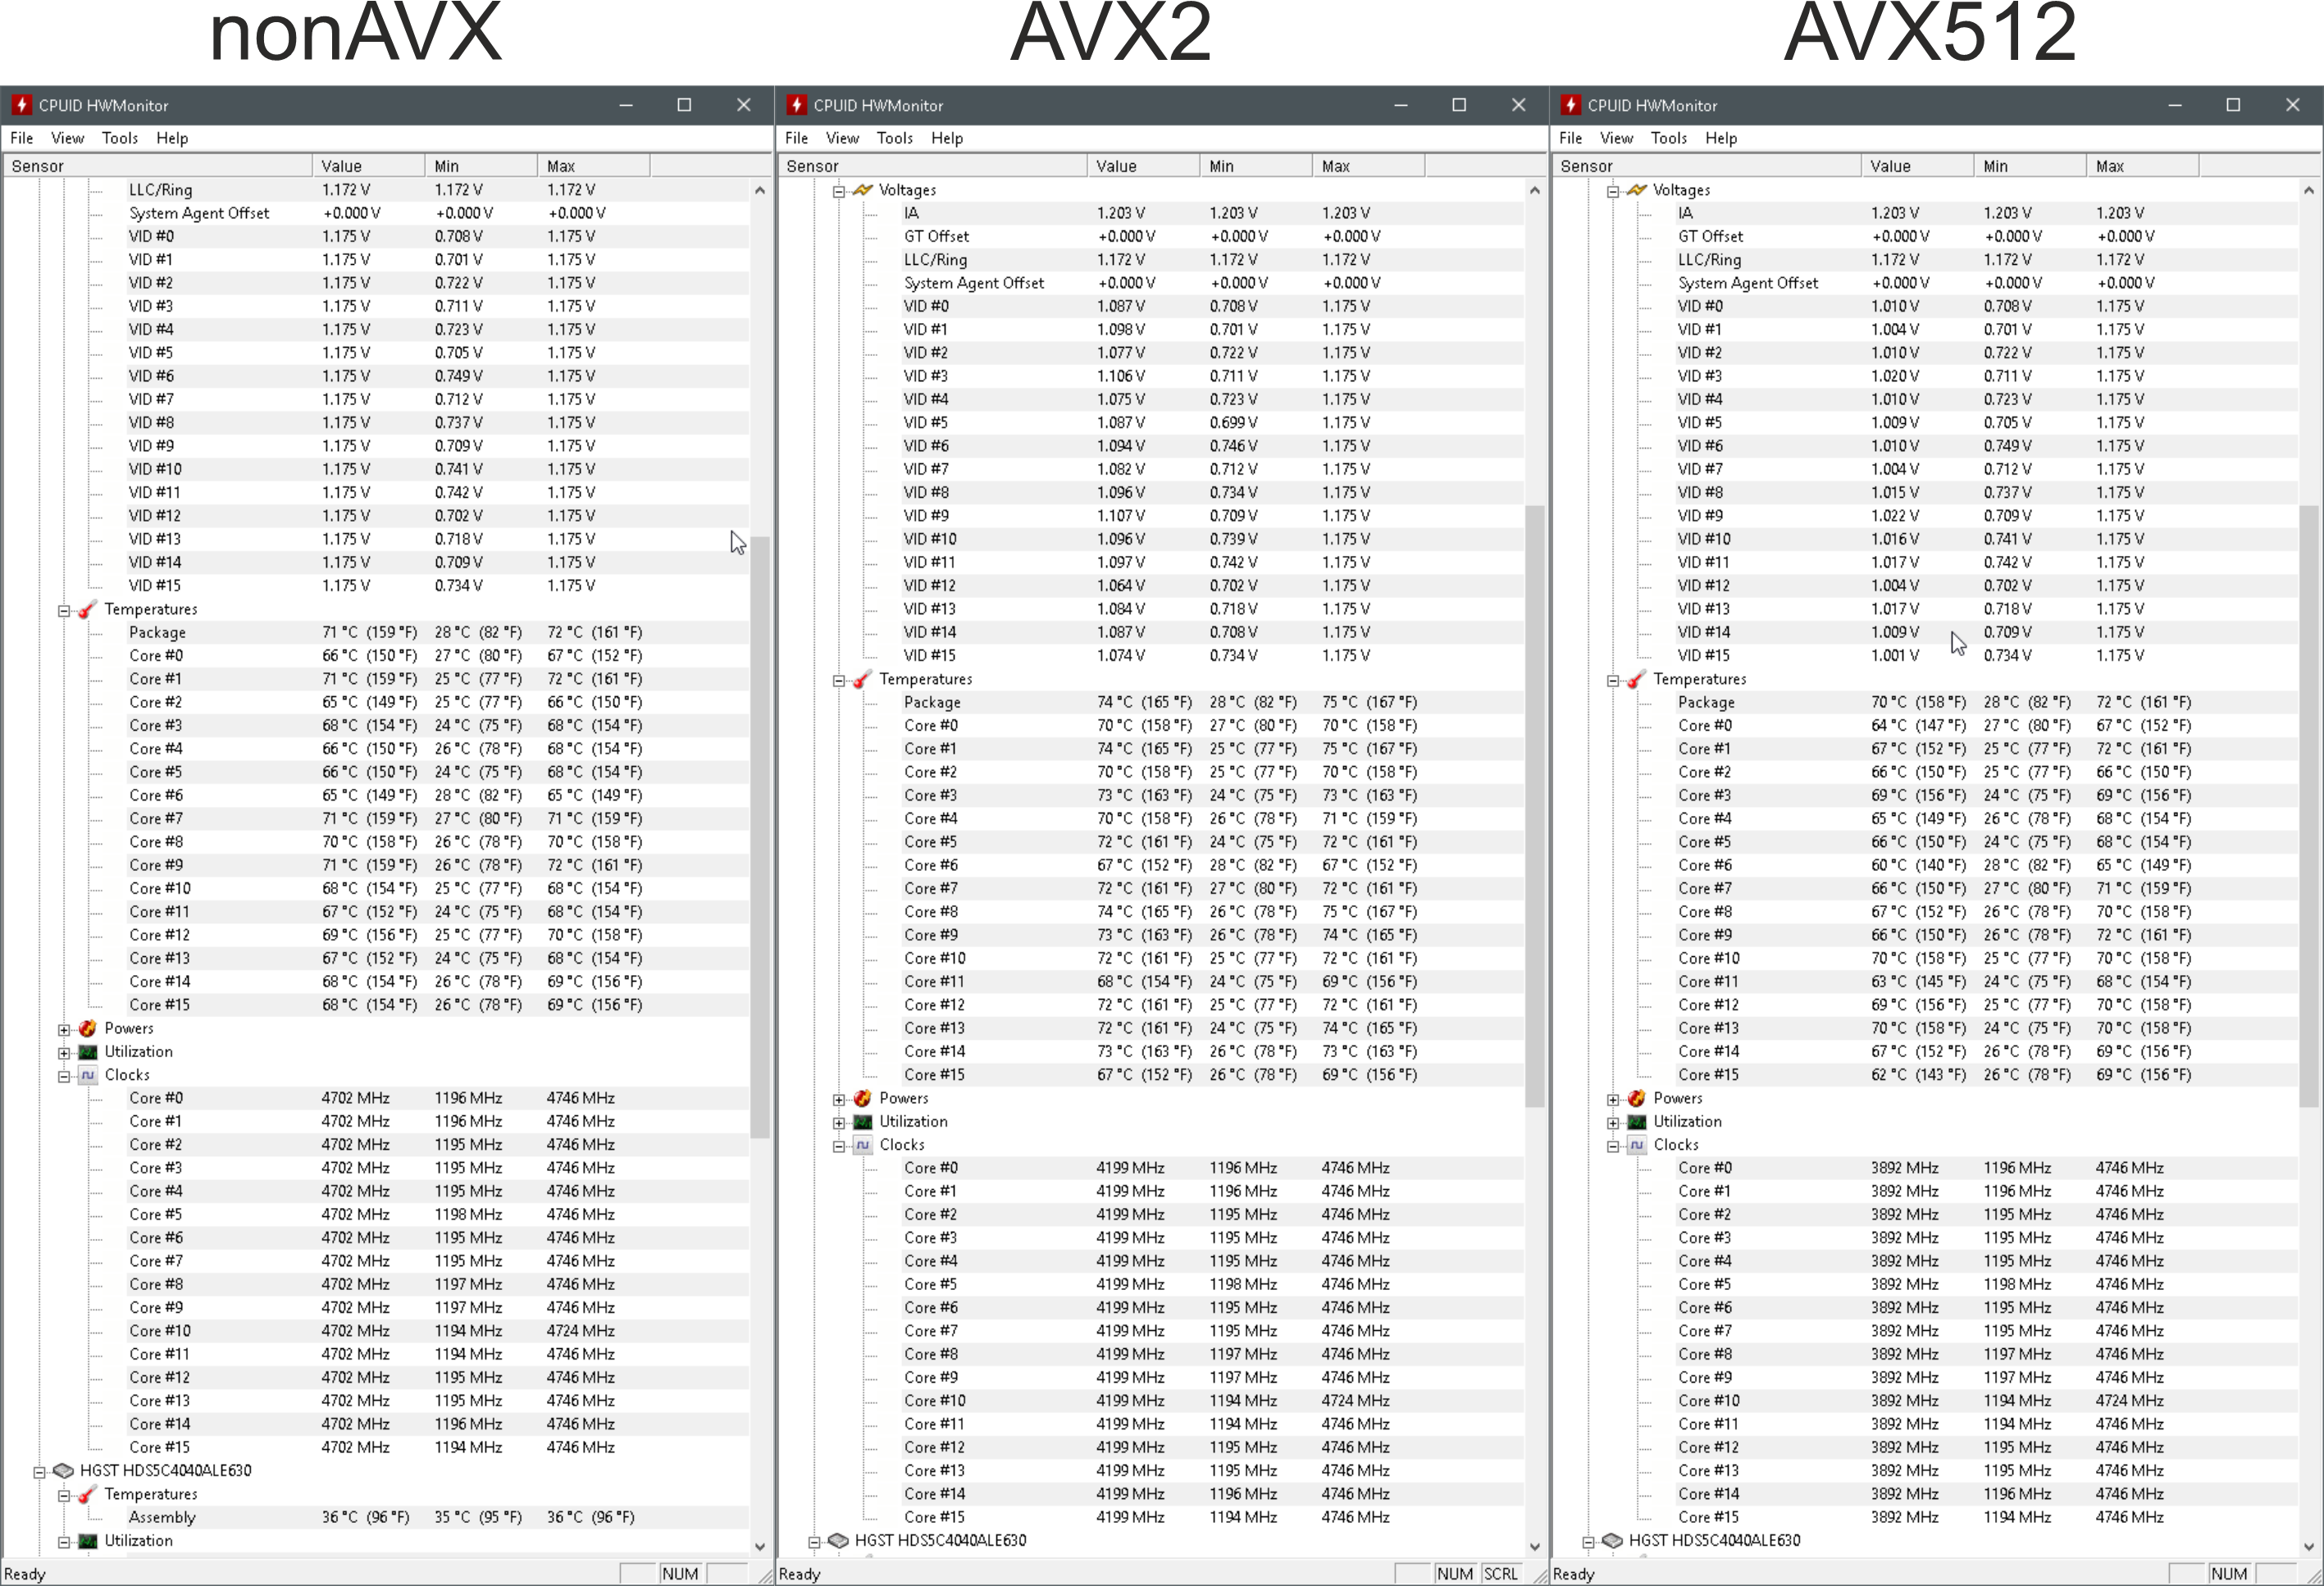
Task: Click the Powers flame icon in nonAVX window
Action: coord(87,1028)
